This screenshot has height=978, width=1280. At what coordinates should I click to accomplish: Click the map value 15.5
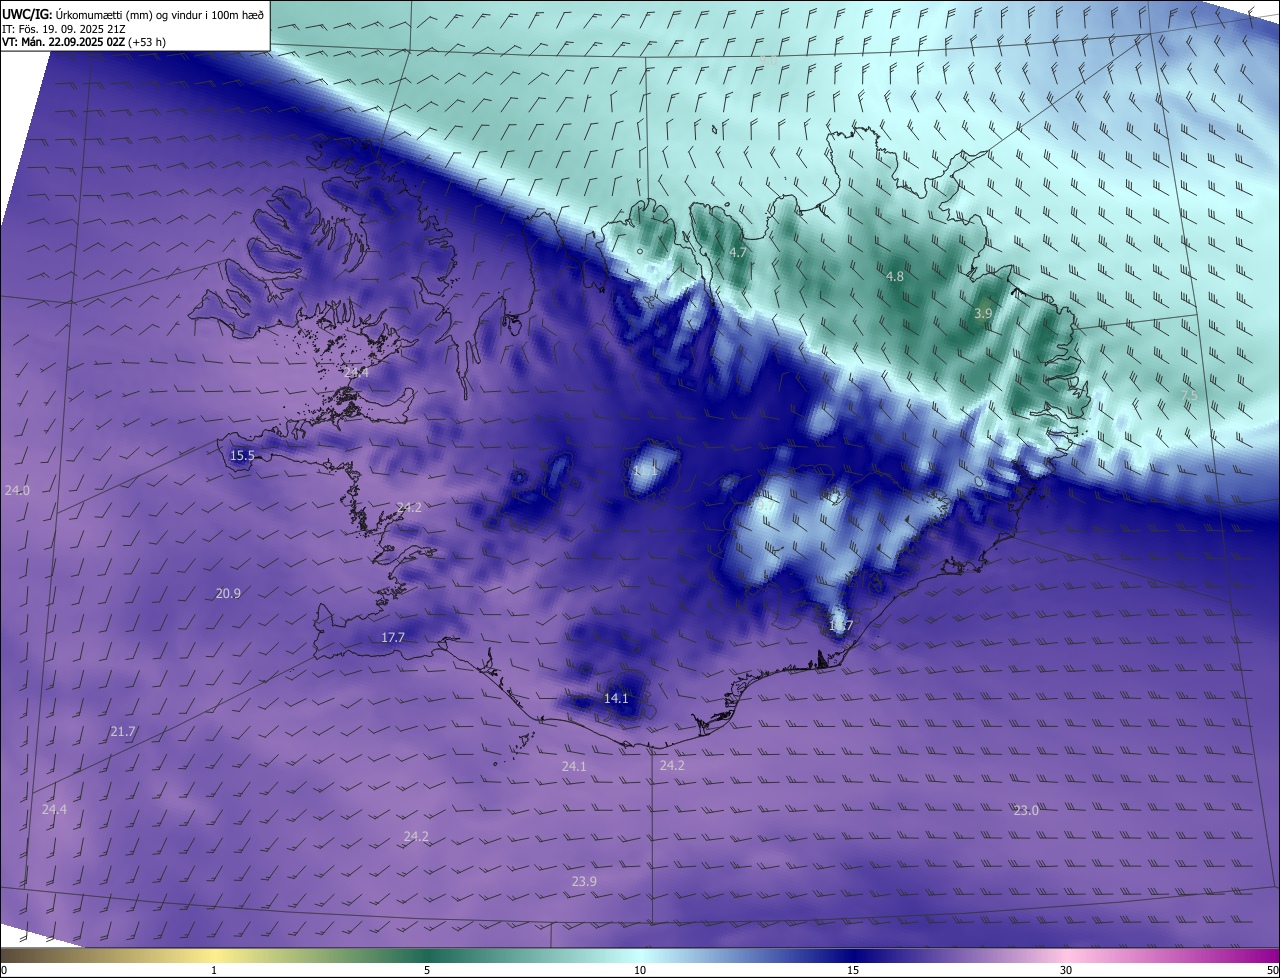(x=243, y=455)
